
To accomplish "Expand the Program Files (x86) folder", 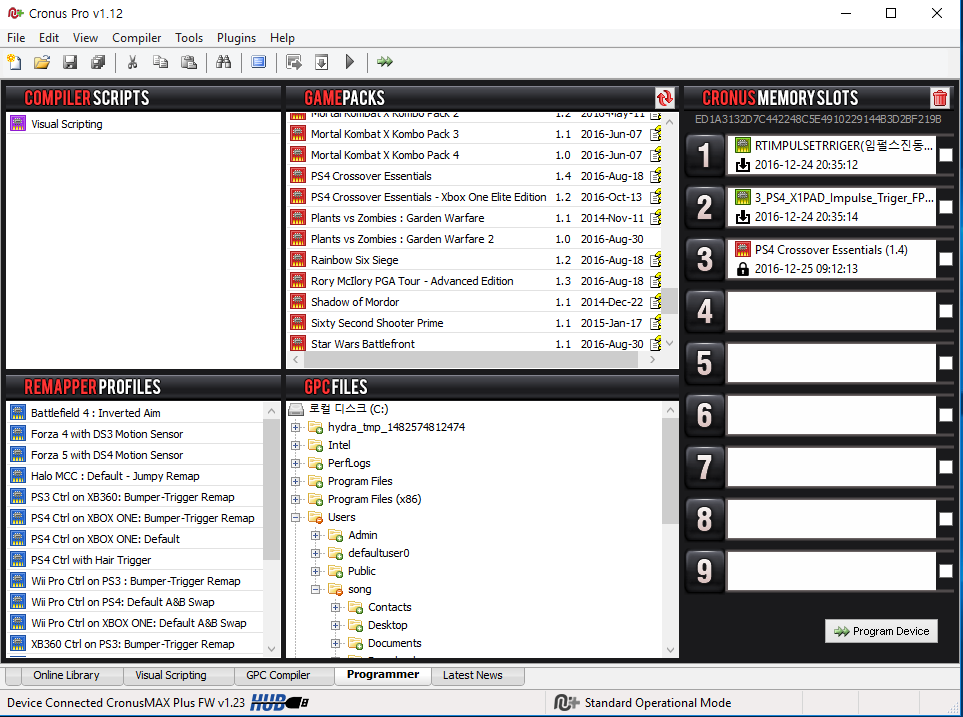I will (296, 499).
